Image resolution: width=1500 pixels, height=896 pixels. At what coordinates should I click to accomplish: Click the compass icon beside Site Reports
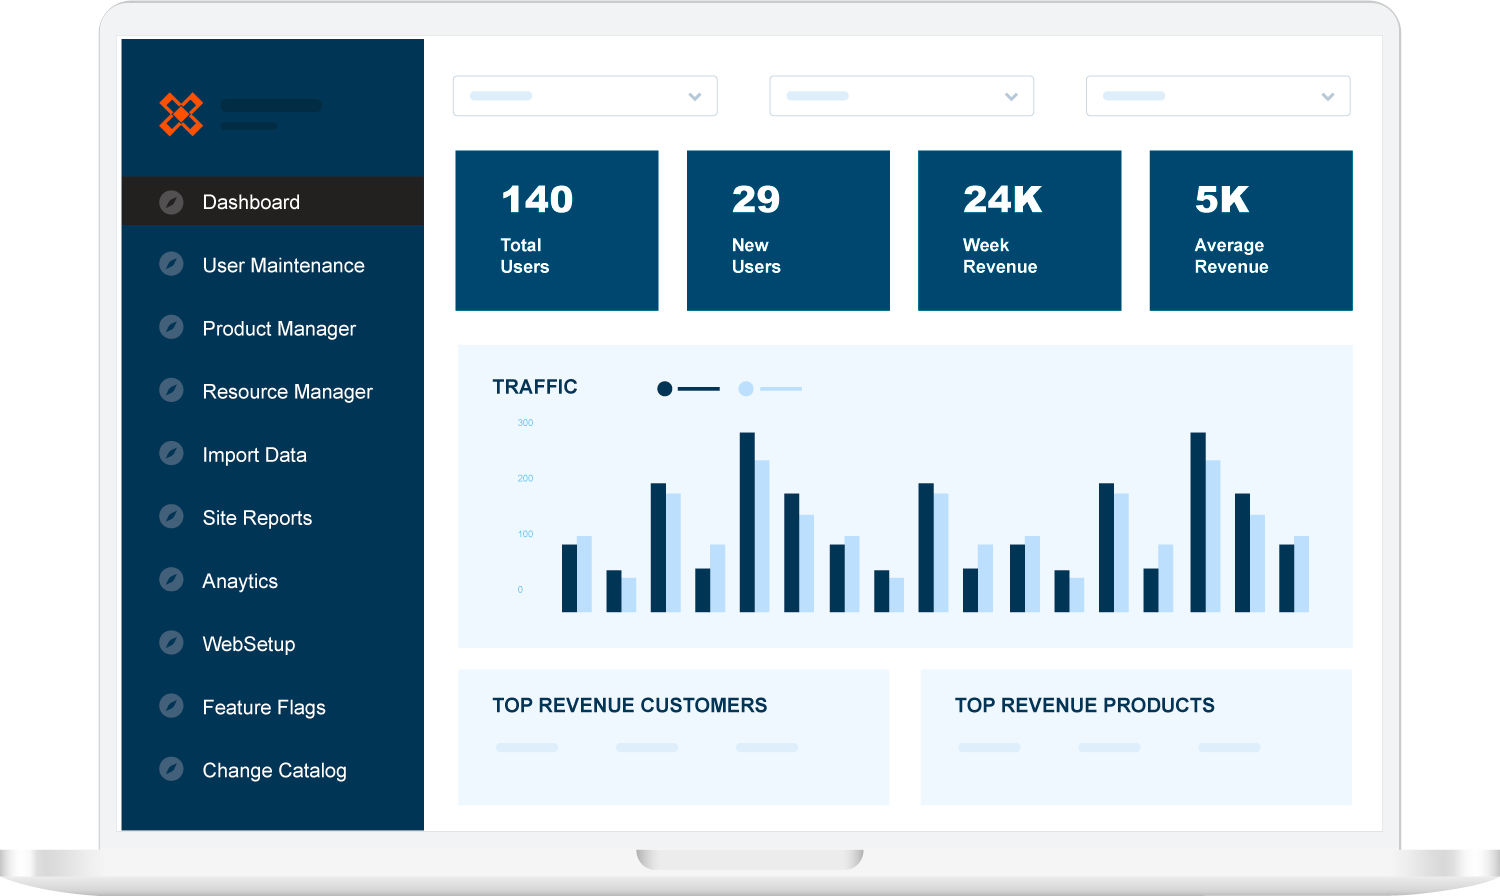172,517
